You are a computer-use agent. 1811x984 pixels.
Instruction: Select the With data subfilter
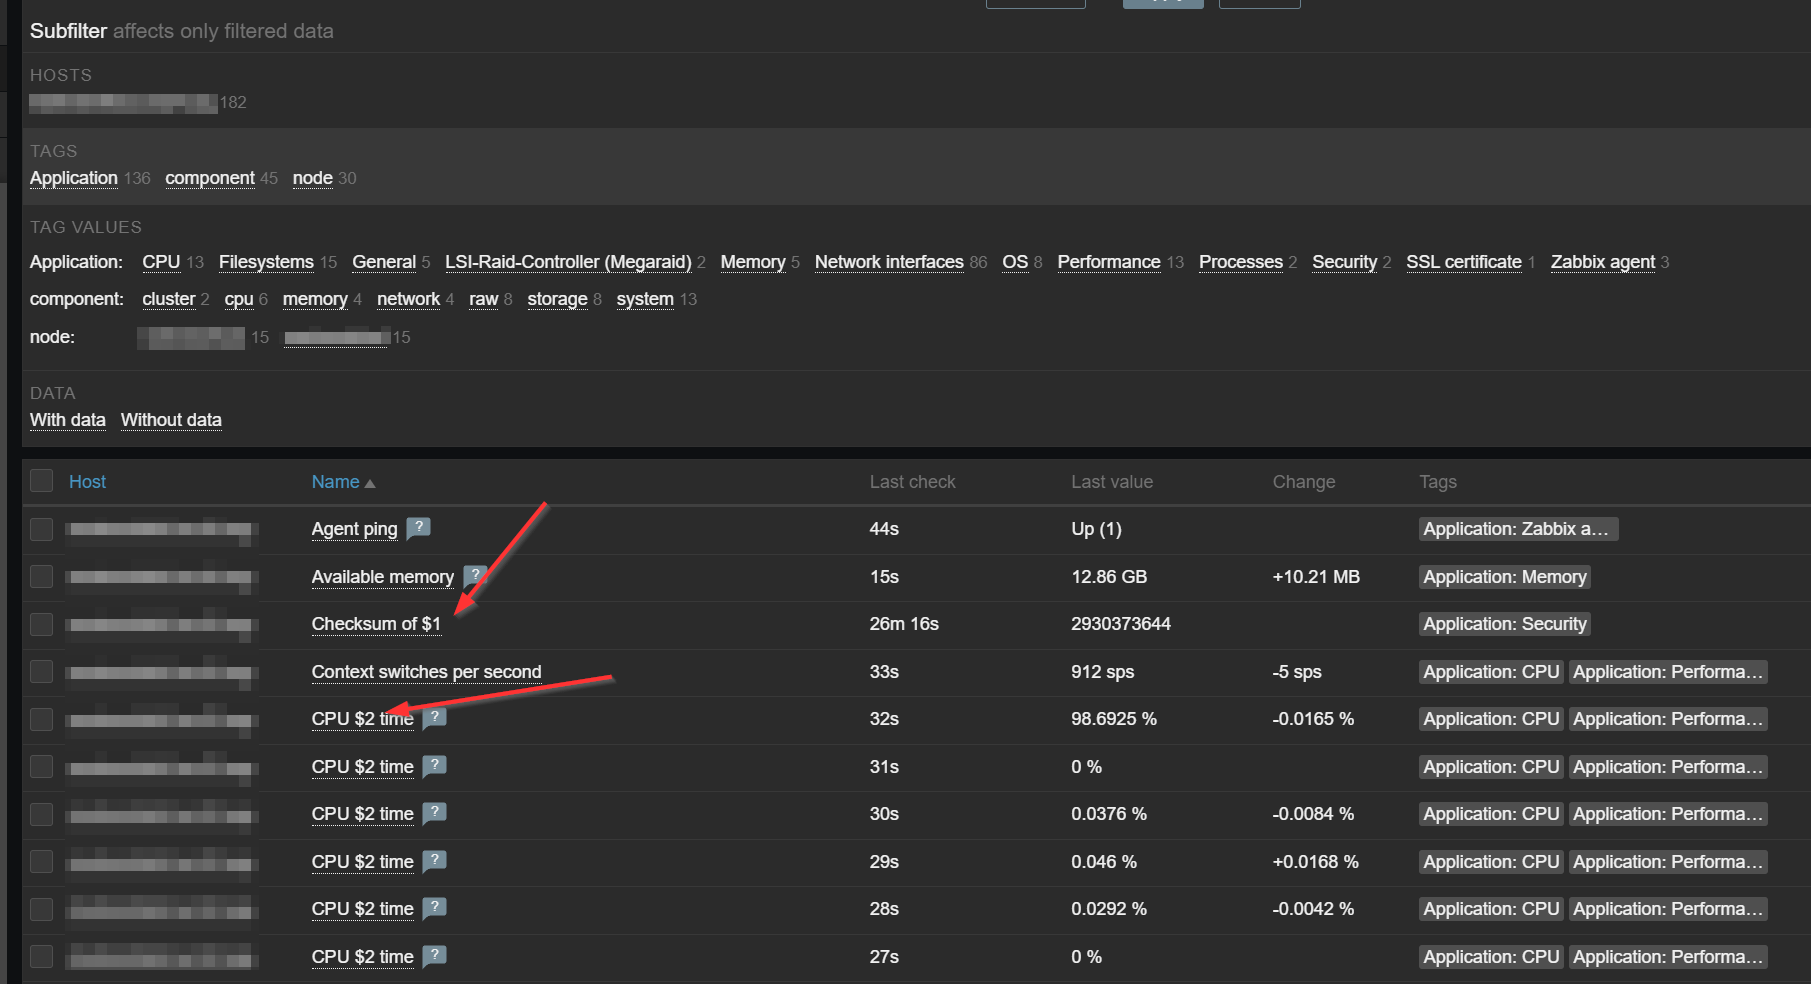tap(67, 420)
